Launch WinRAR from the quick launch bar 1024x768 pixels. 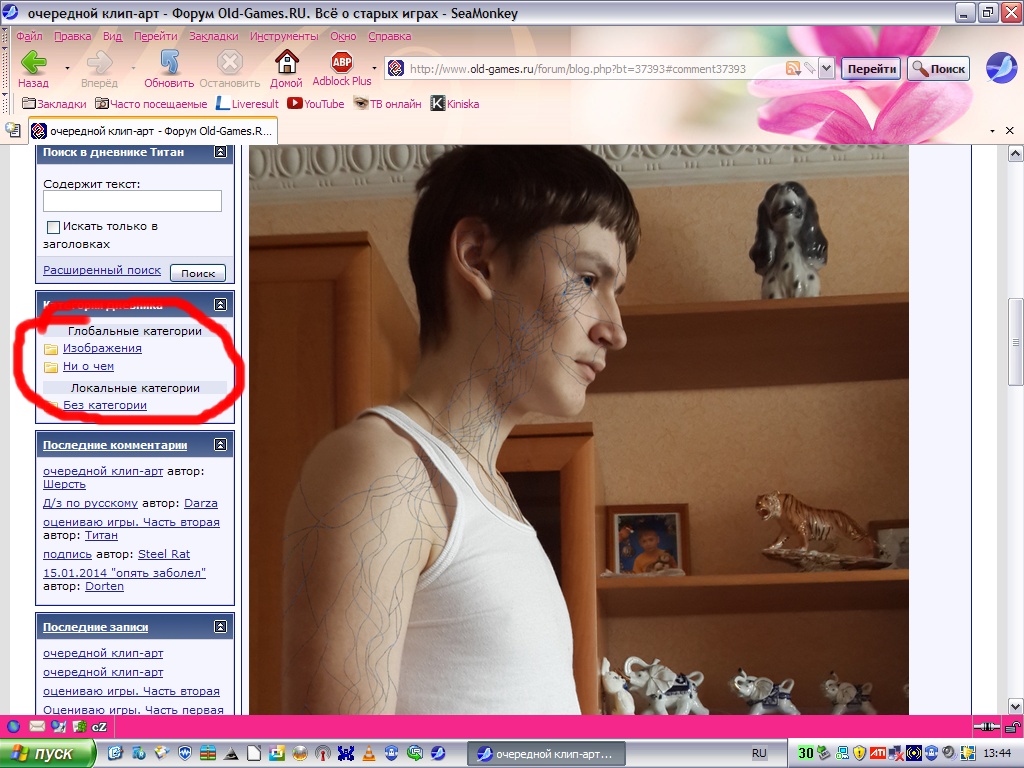208,753
